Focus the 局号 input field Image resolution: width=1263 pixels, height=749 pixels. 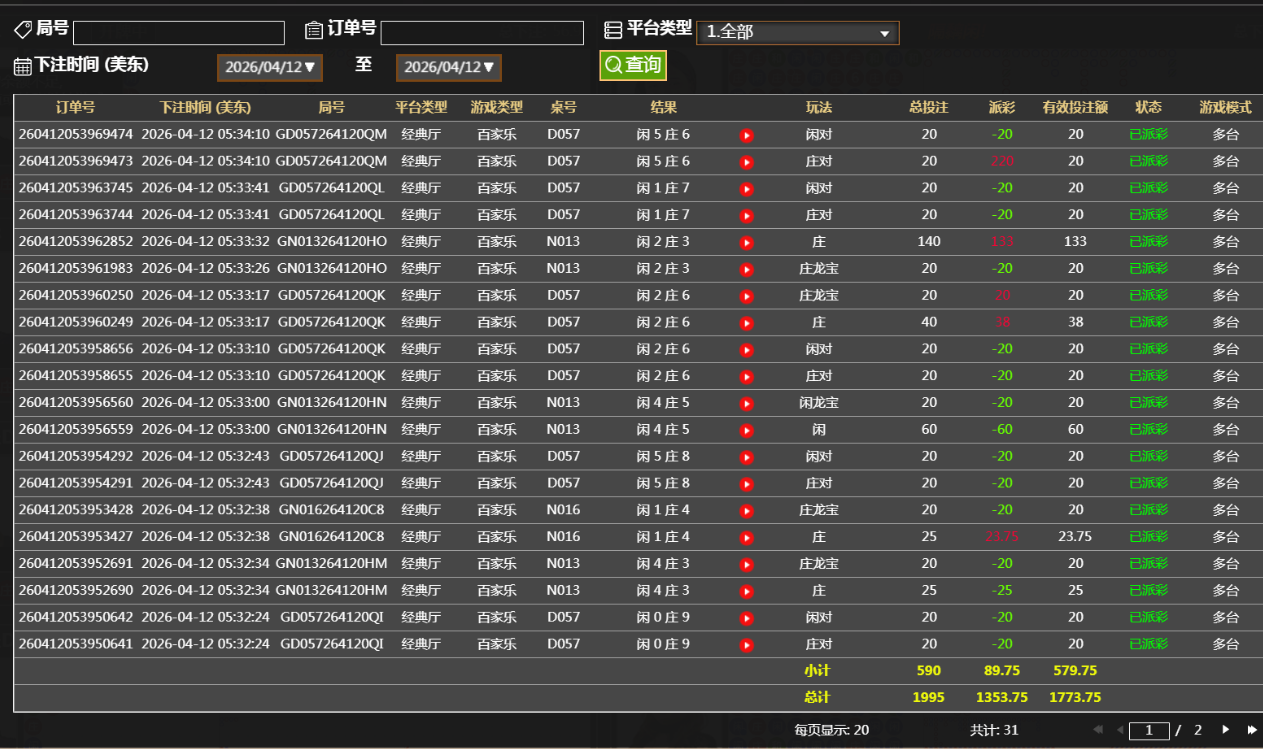pos(179,33)
